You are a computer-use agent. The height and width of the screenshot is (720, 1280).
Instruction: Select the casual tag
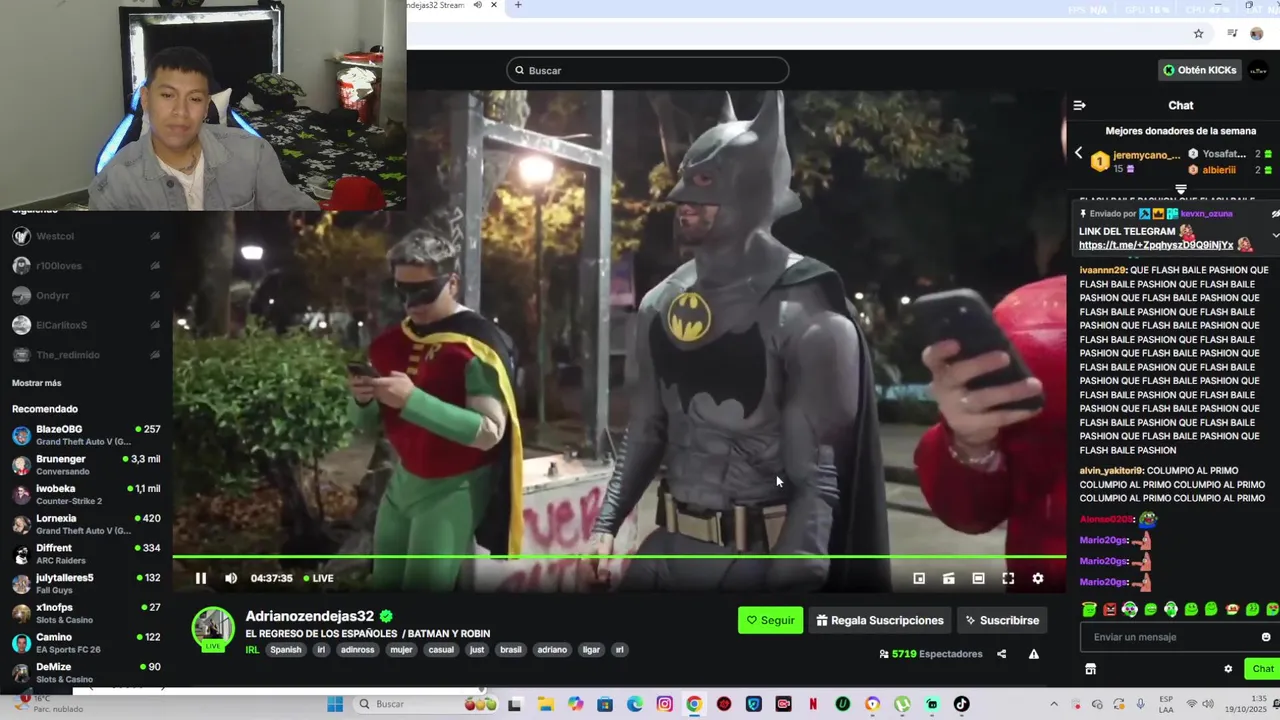441,650
